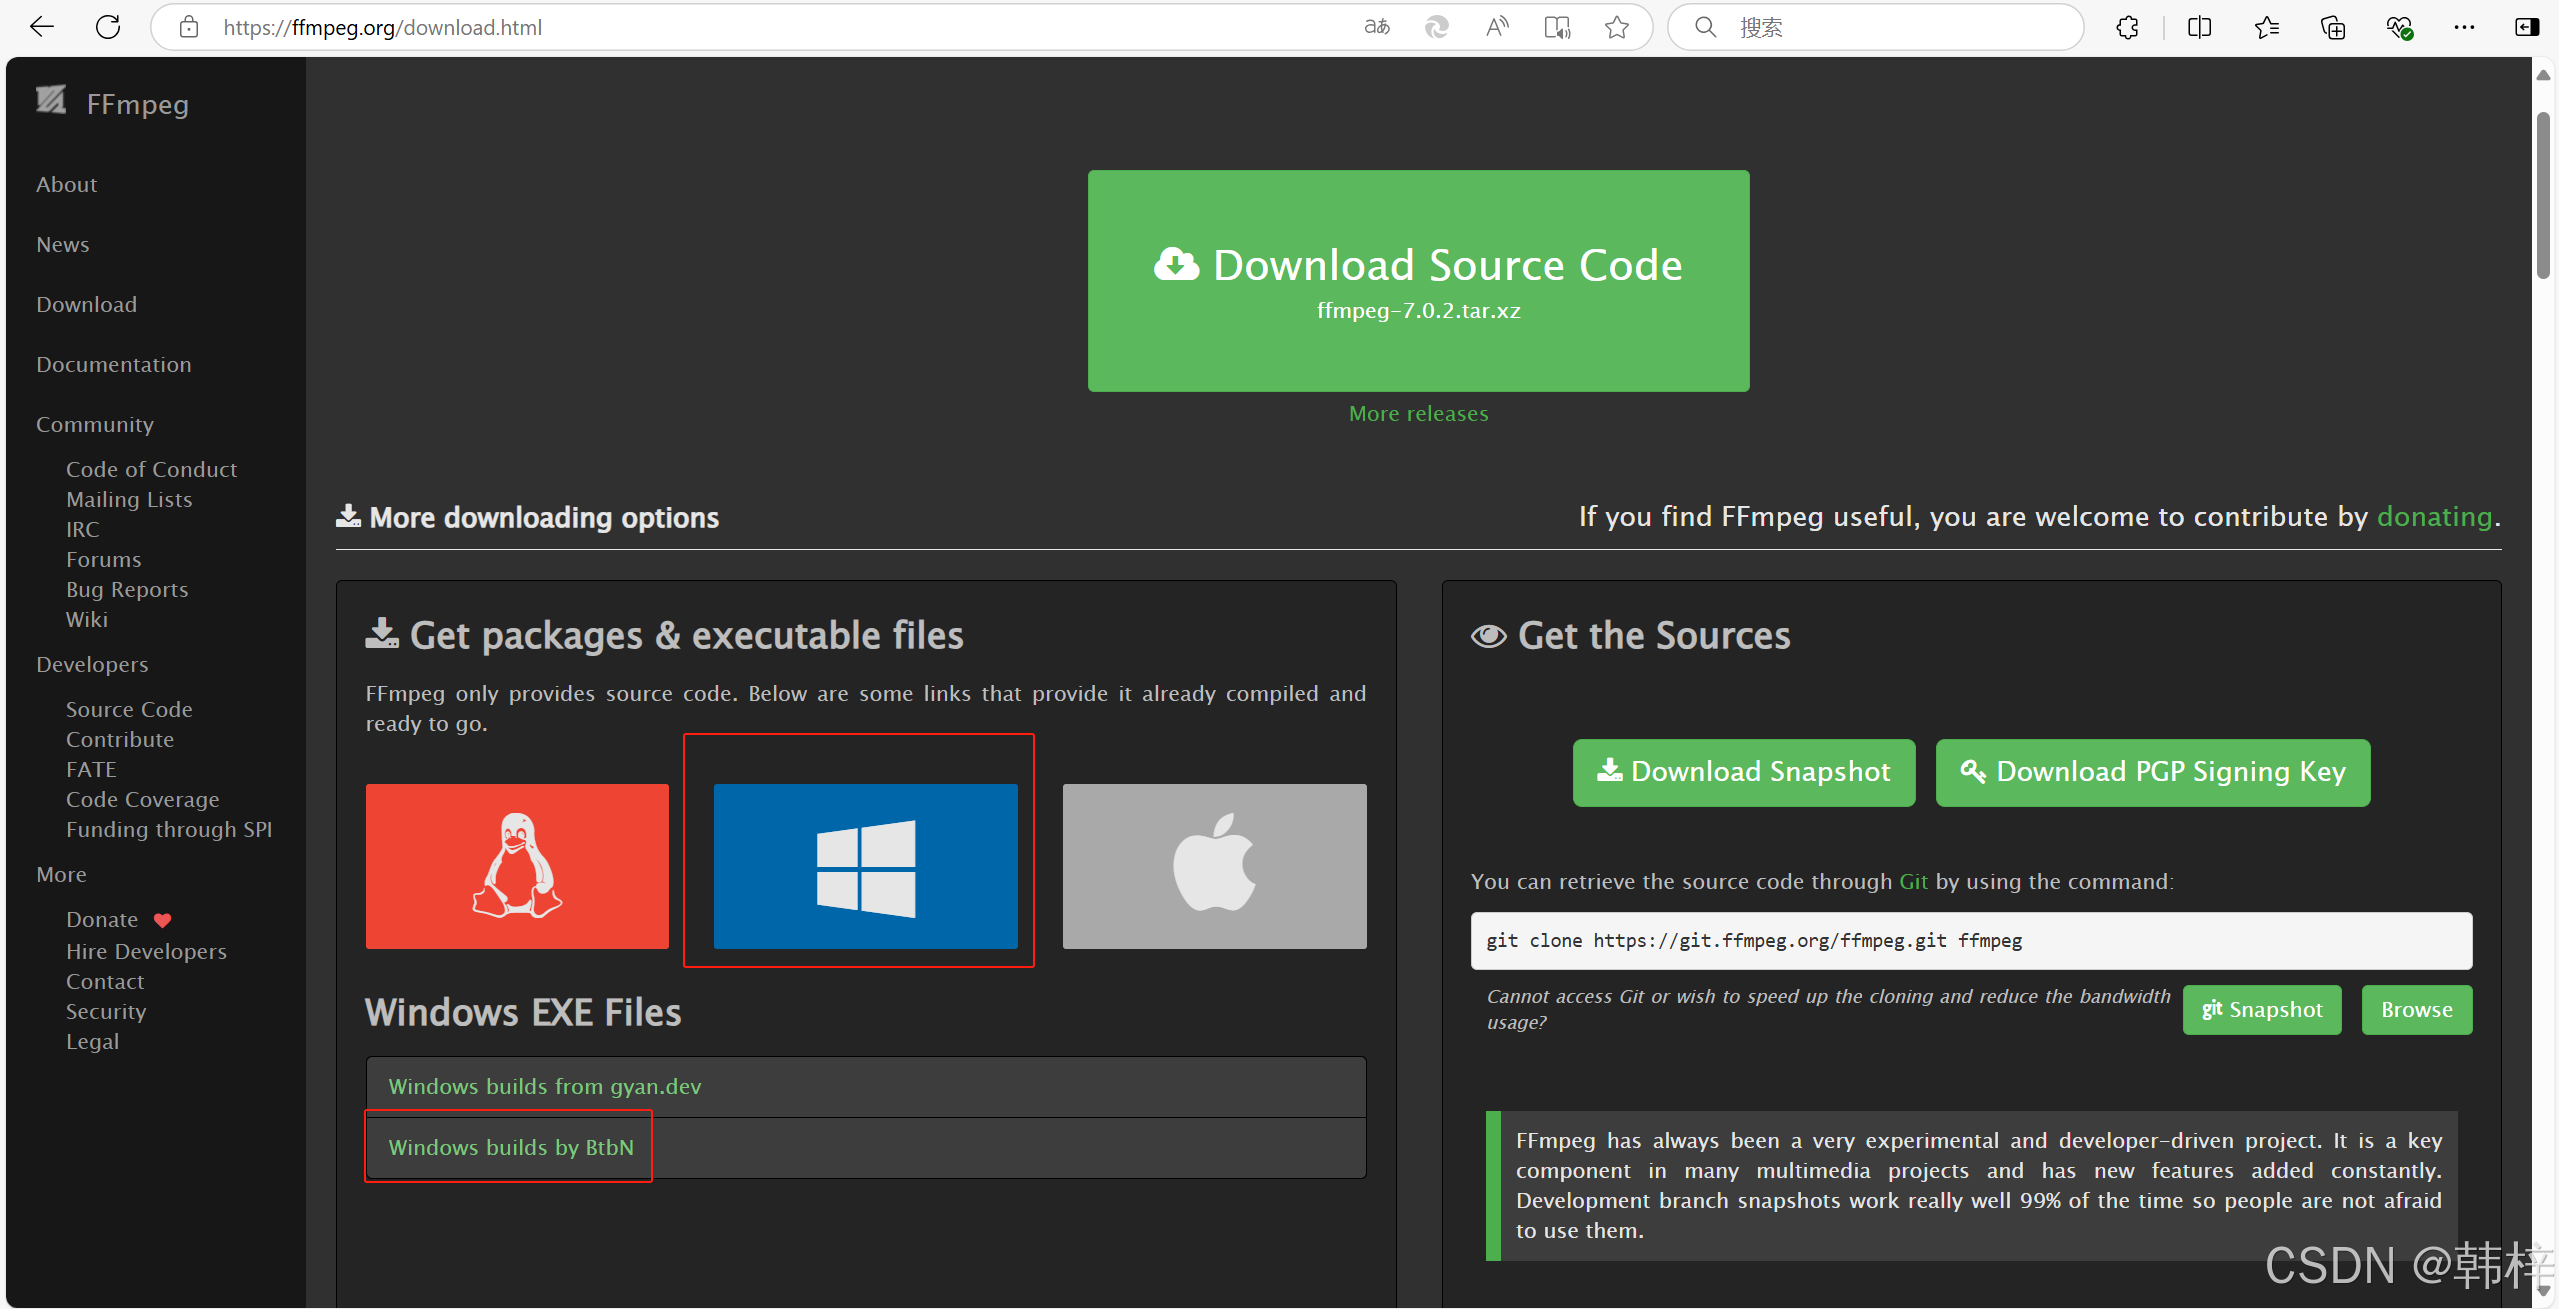Open Community in the sidebar
2559x1309 pixels.
[95, 425]
